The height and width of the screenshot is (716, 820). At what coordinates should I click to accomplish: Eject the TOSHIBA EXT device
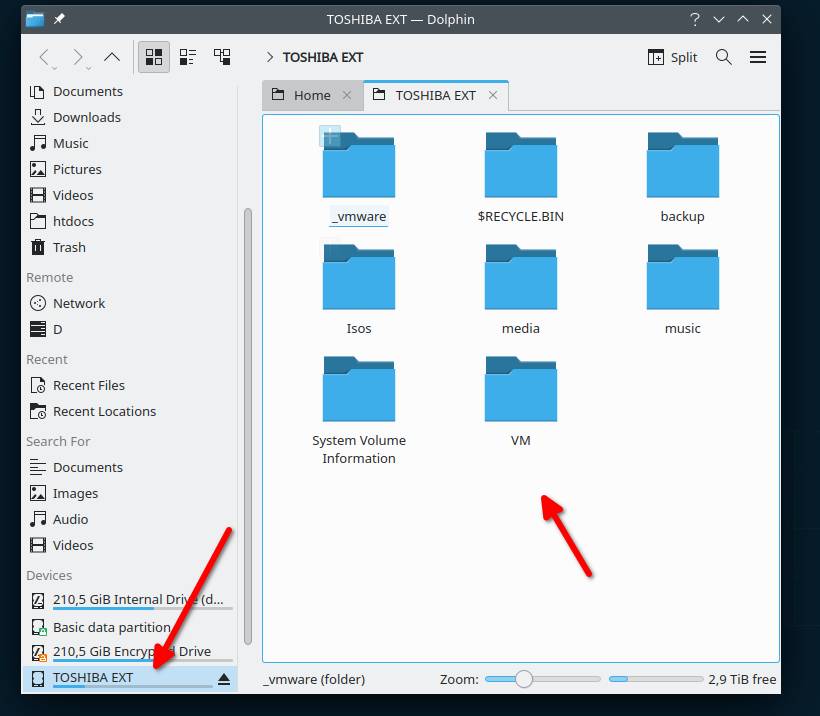point(224,679)
